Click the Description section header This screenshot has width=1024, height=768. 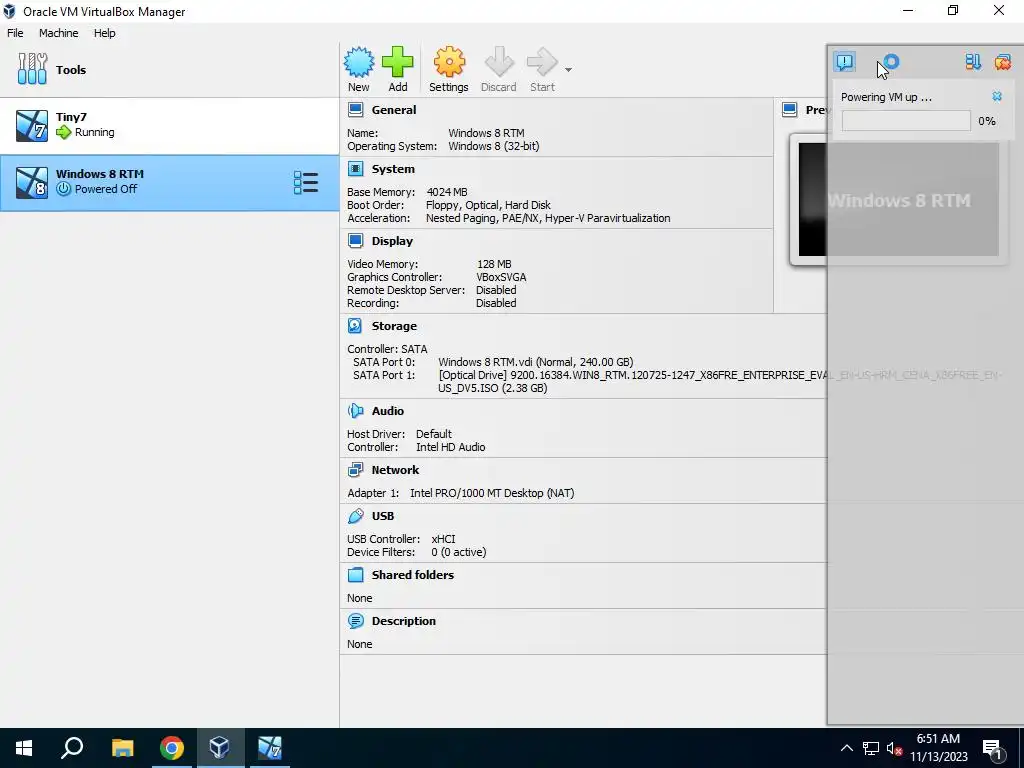pos(404,621)
